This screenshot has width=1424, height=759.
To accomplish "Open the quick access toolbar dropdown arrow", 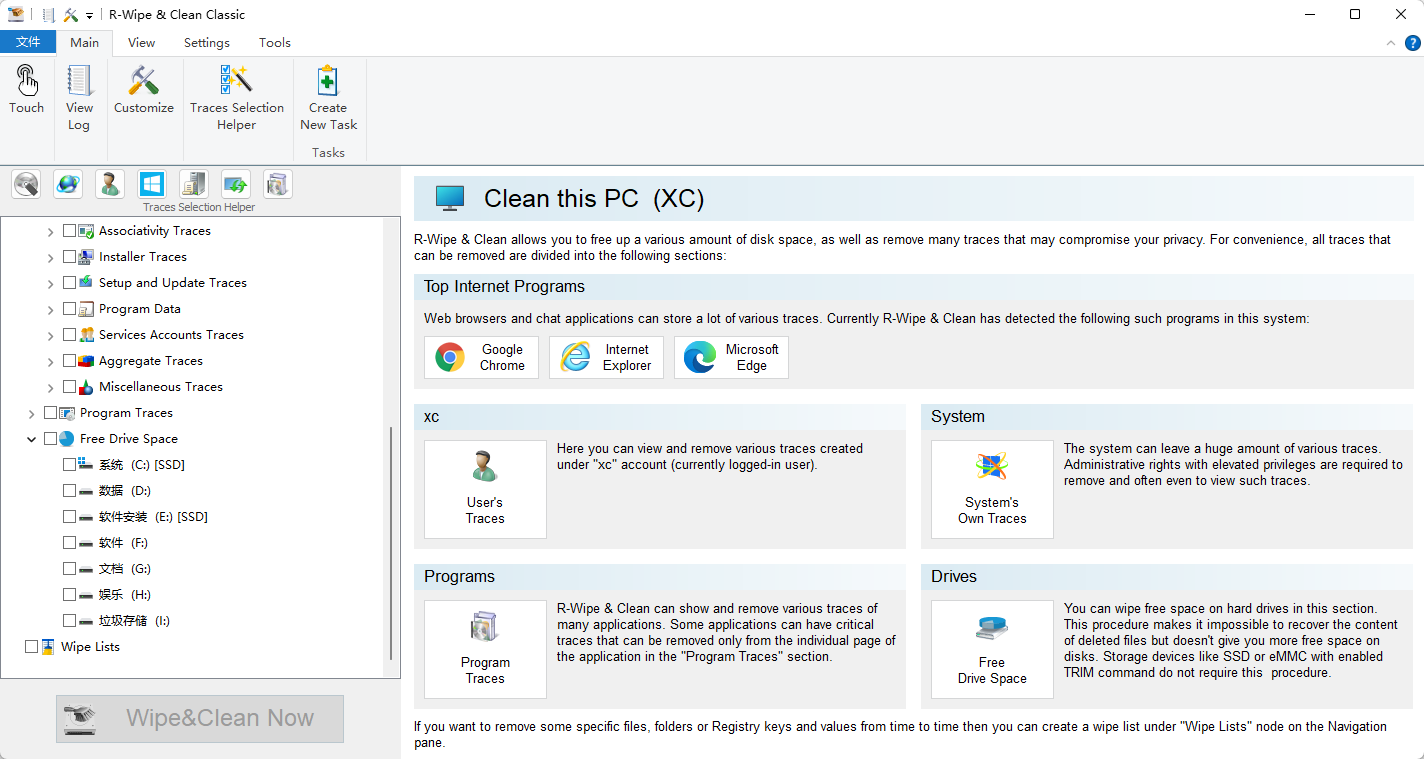I will coord(89,15).
